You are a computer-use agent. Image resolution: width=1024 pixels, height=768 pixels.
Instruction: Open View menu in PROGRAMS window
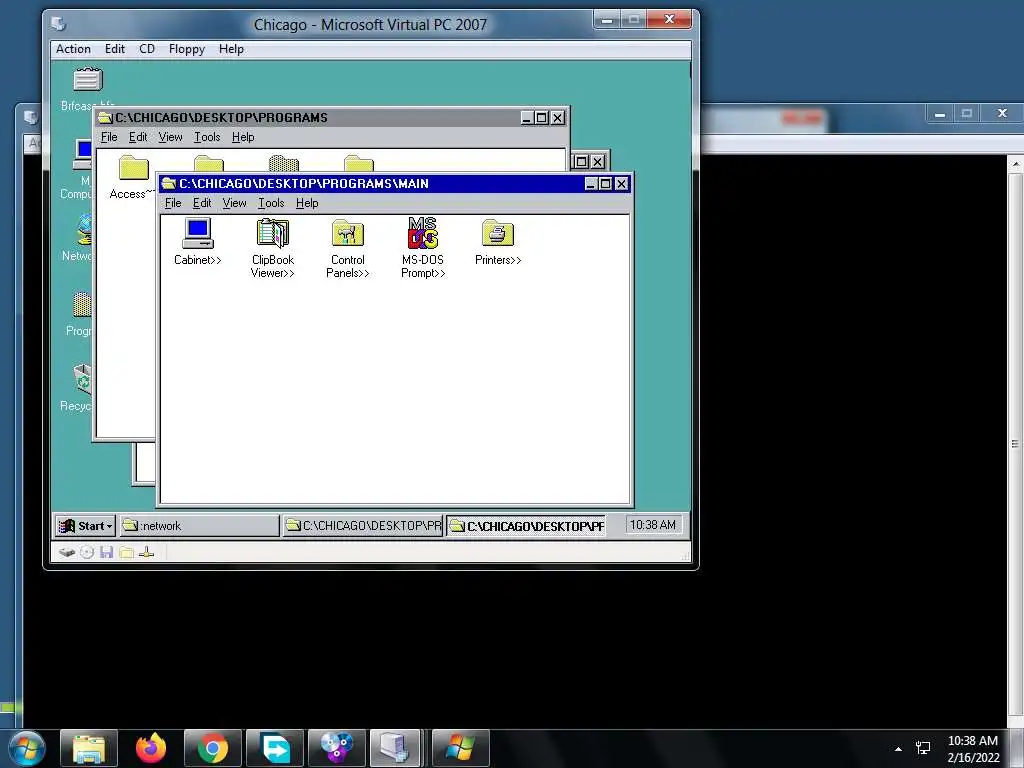point(170,137)
